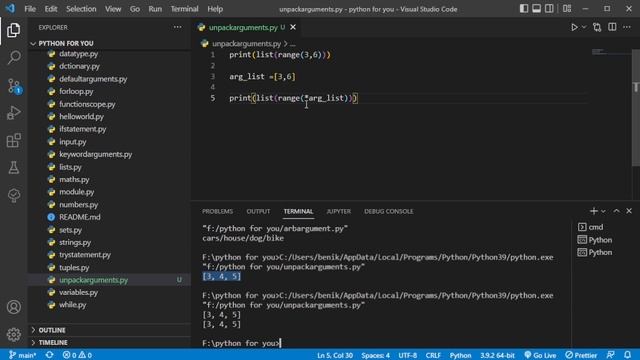Change end of line via CRLF
The image size is (640, 360).
pyautogui.click(x=433, y=356)
